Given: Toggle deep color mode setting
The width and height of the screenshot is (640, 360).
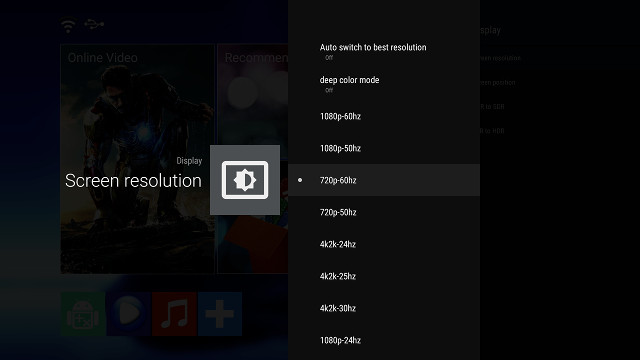Looking at the screenshot, I should pyautogui.click(x=384, y=84).
